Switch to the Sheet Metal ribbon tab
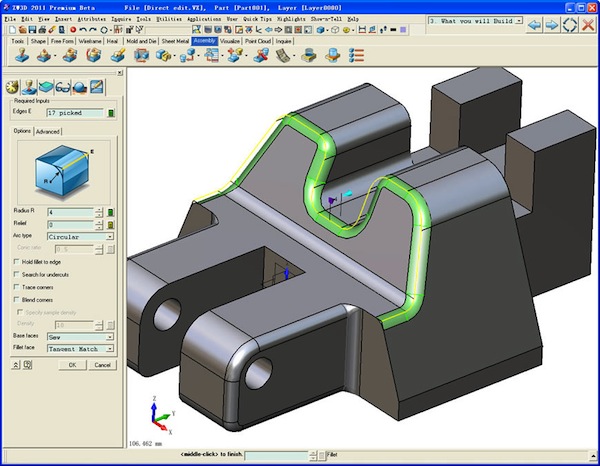The height and width of the screenshot is (466, 600). click(x=175, y=41)
